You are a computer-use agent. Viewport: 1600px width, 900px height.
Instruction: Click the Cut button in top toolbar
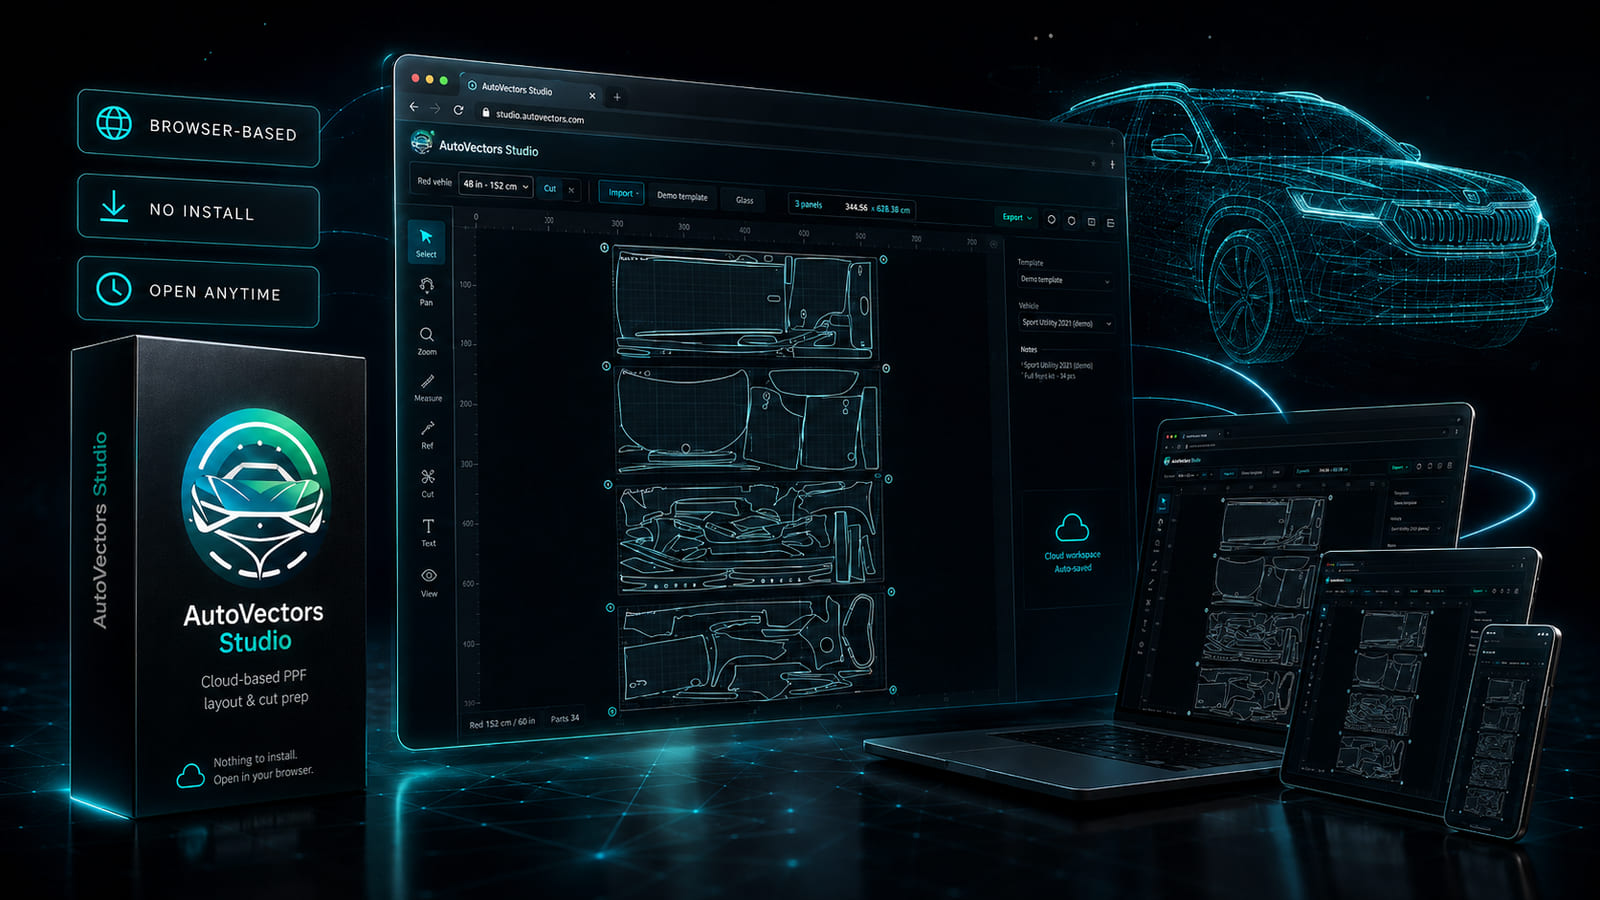coord(550,188)
